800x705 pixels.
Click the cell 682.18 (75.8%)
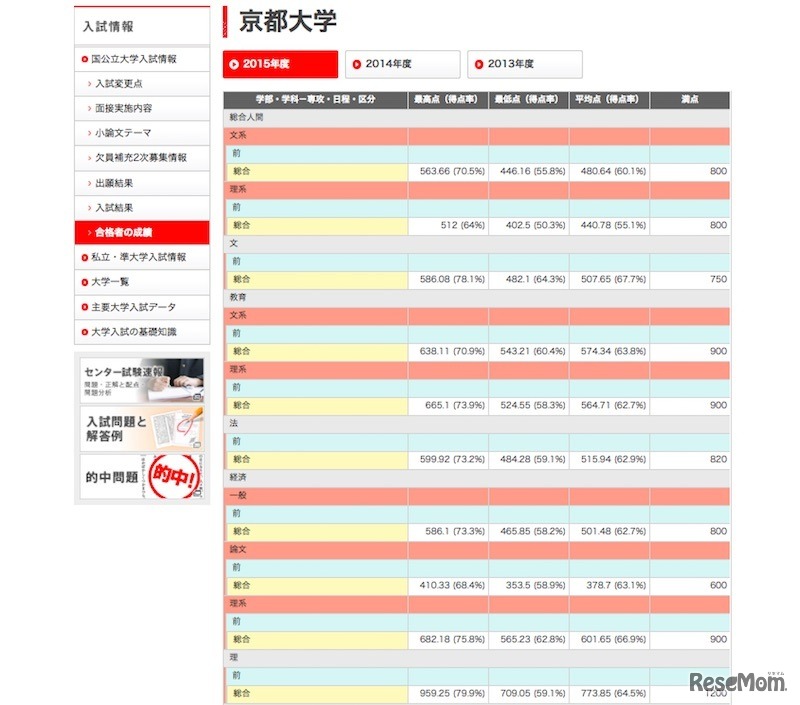click(448, 640)
